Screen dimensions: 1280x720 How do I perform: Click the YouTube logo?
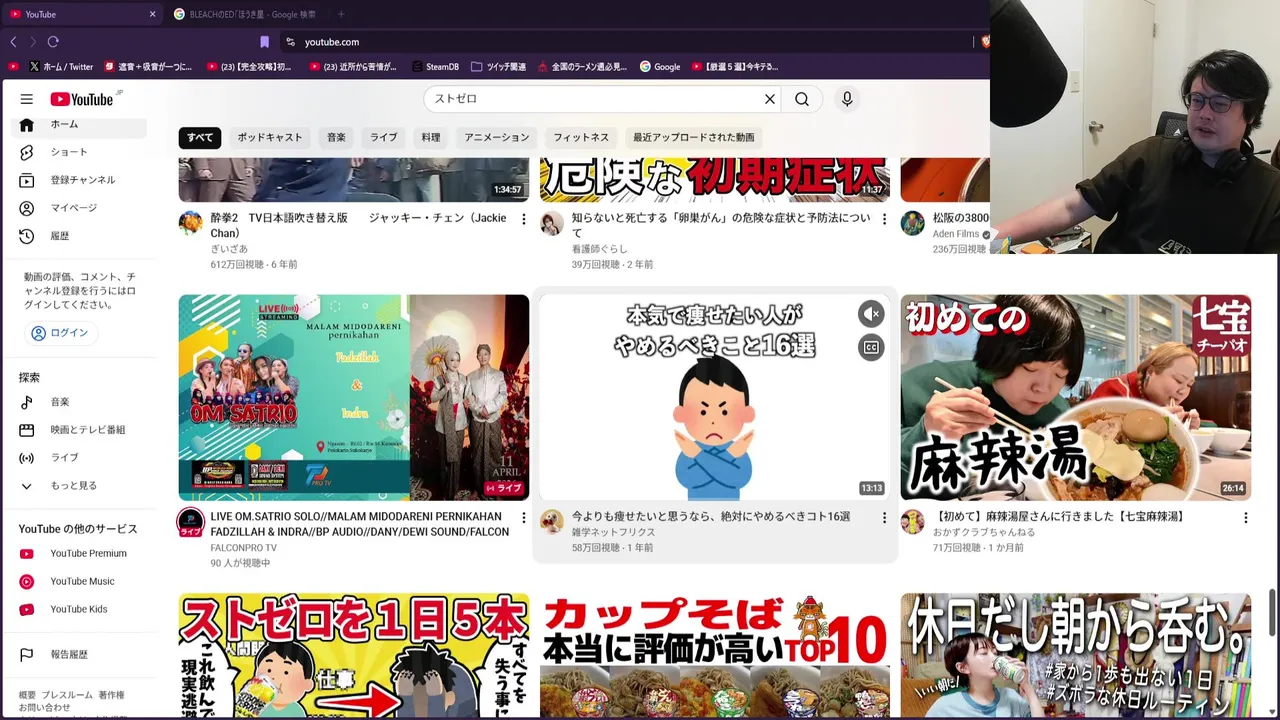click(x=84, y=99)
